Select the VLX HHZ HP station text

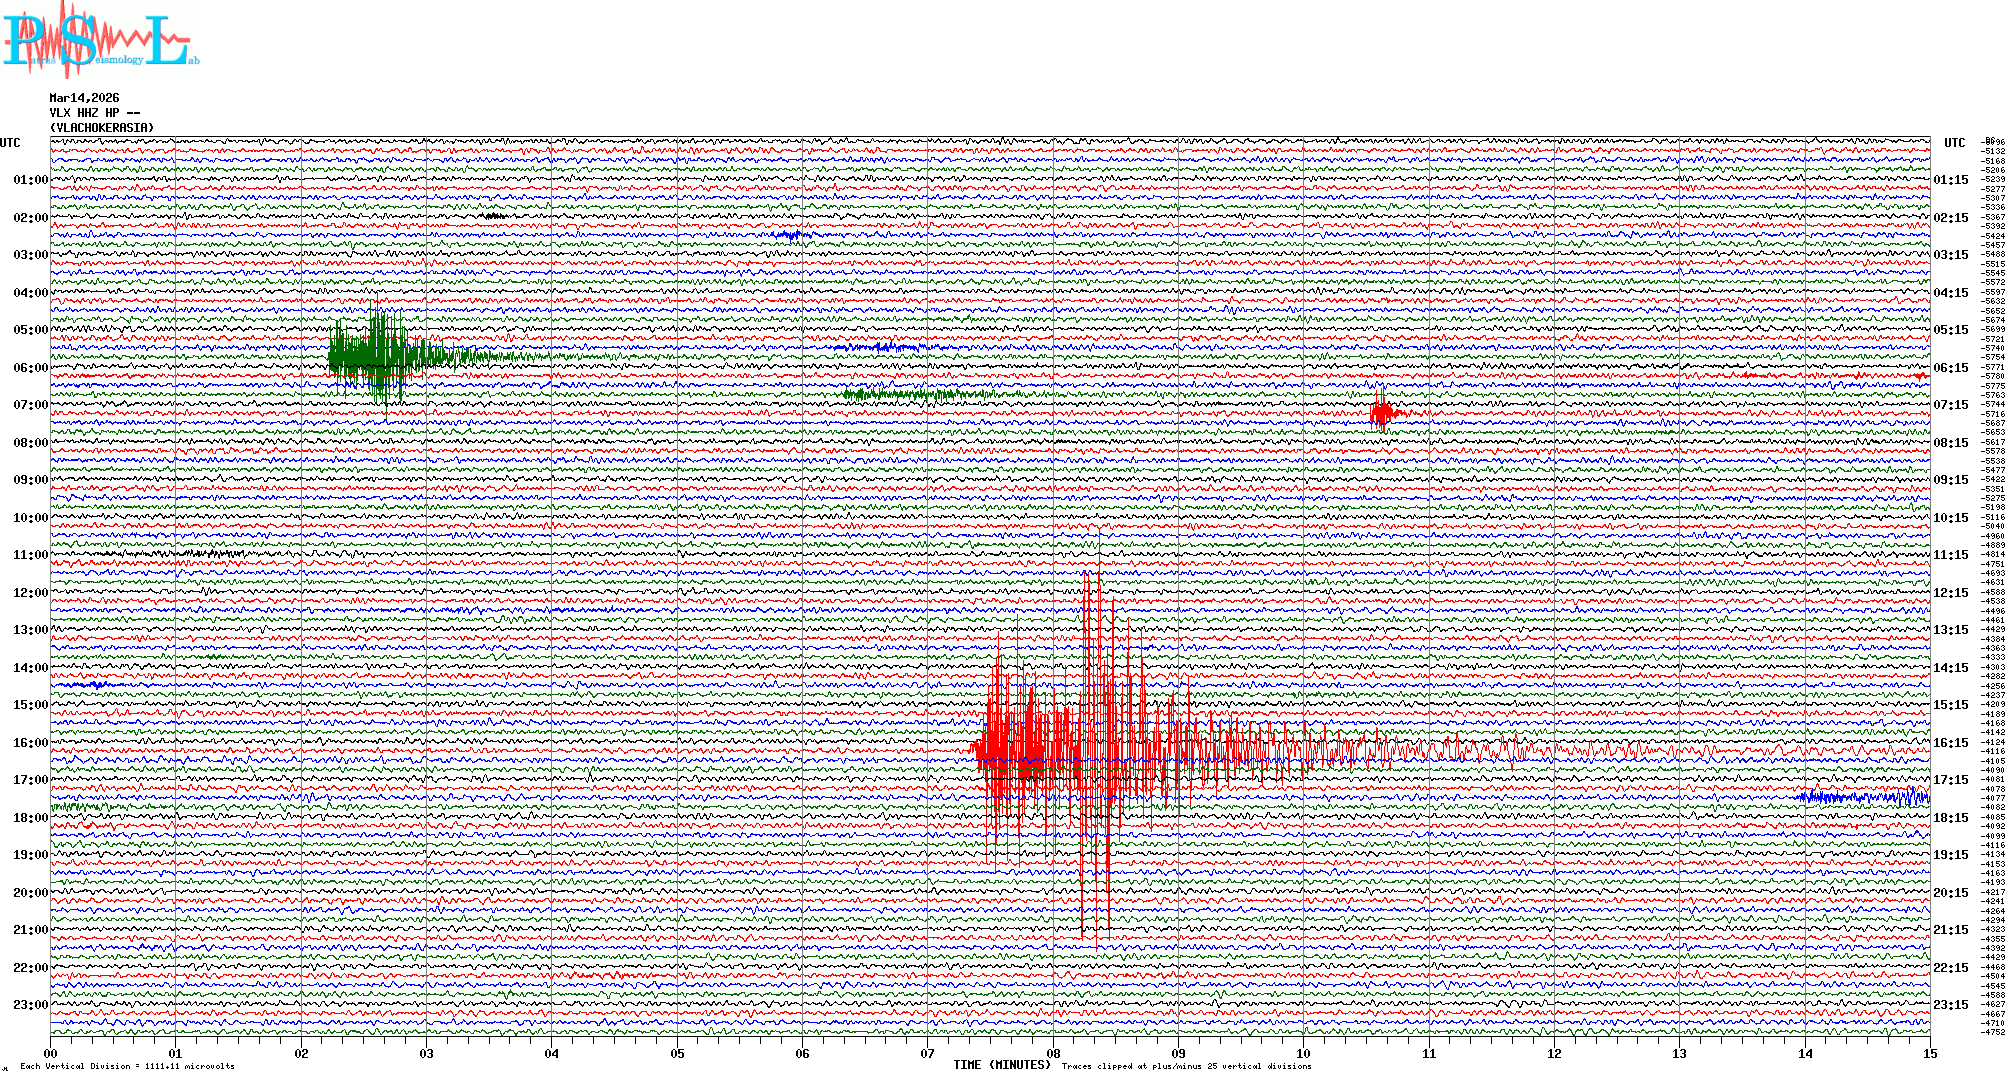[x=95, y=113]
